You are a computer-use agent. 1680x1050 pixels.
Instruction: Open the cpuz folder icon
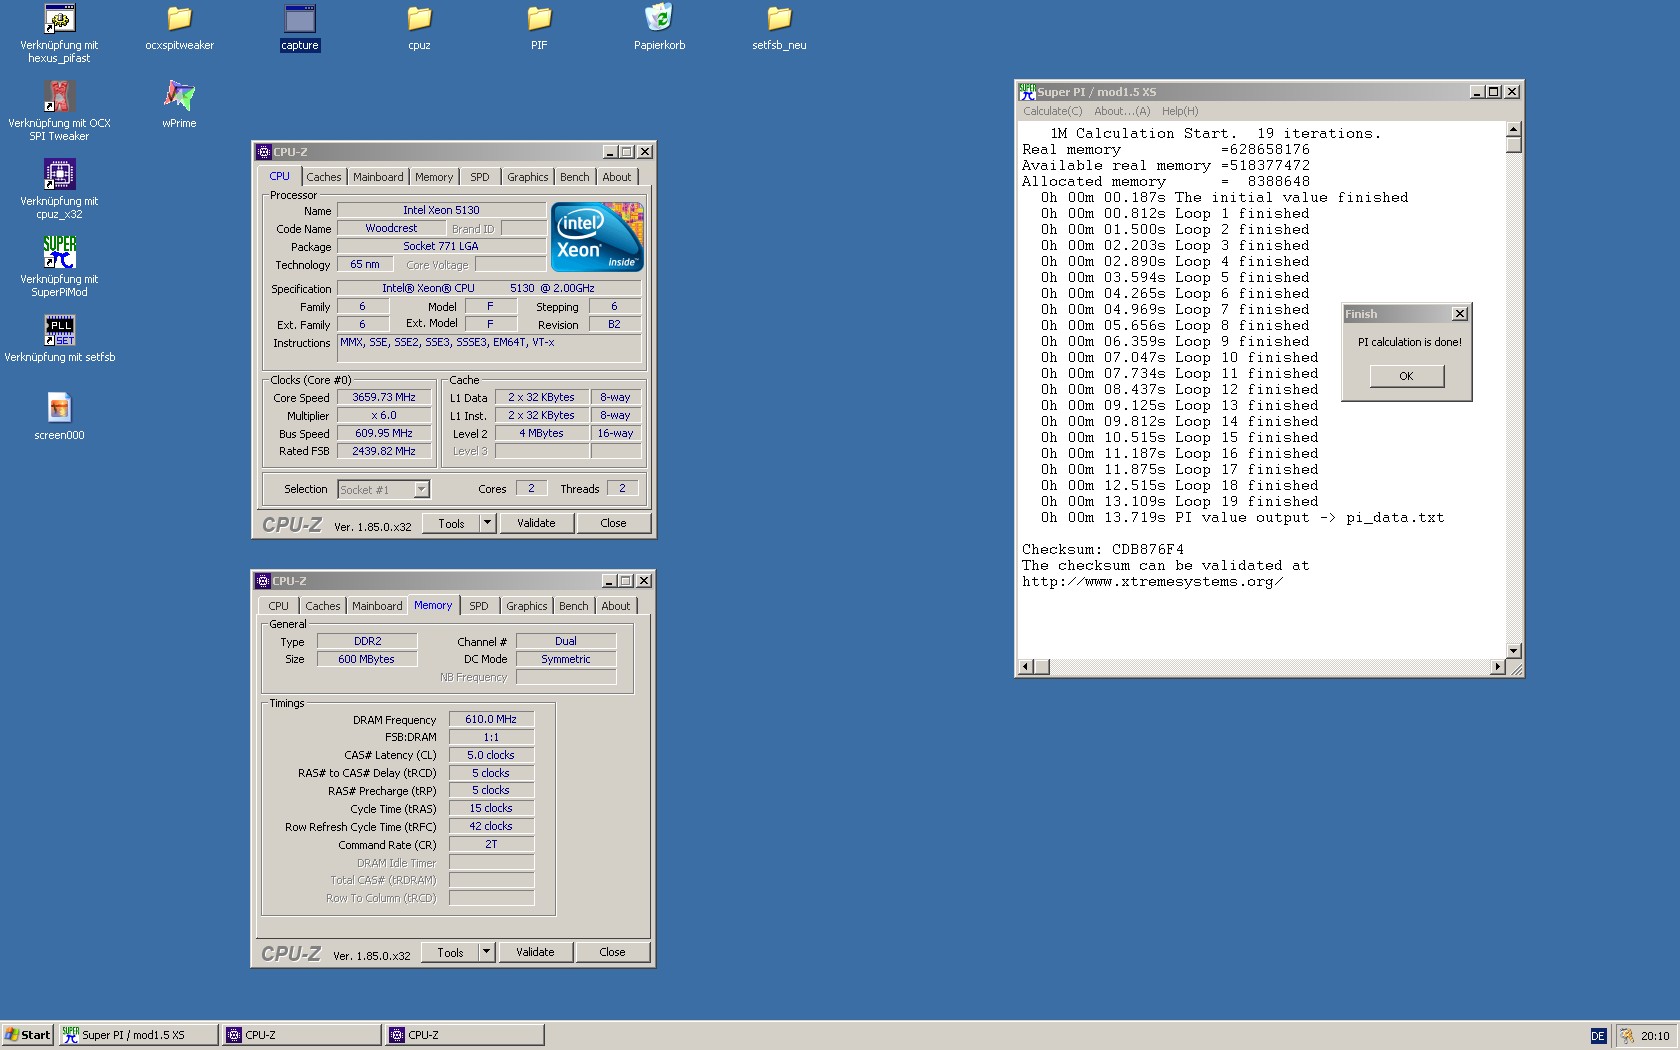(x=419, y=18)
